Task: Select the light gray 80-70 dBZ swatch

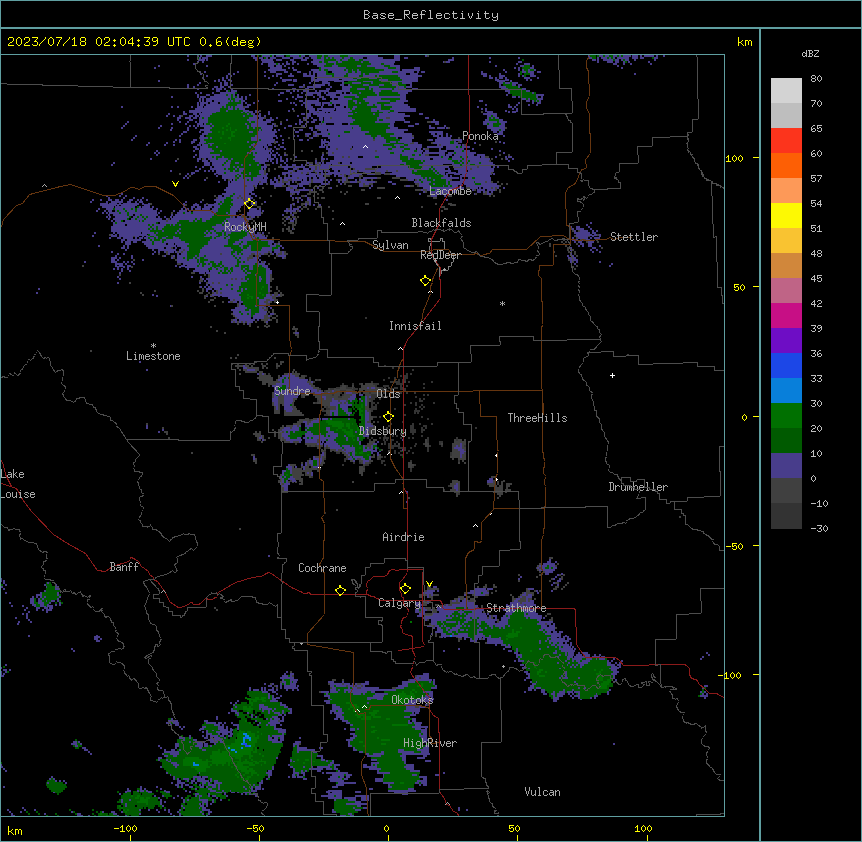Action: point(786,91)
